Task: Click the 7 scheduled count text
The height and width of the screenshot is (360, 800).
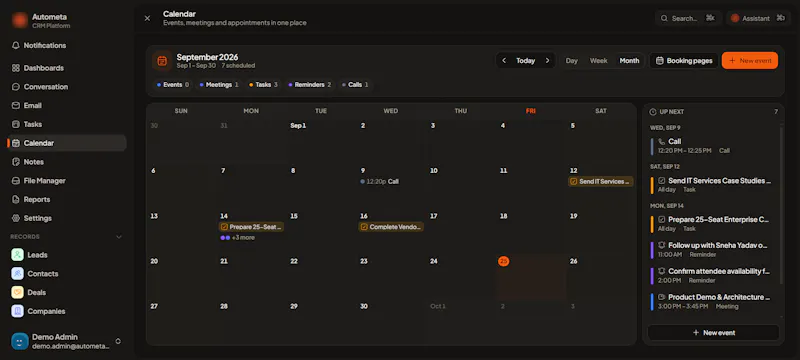Action: [238, 66]
